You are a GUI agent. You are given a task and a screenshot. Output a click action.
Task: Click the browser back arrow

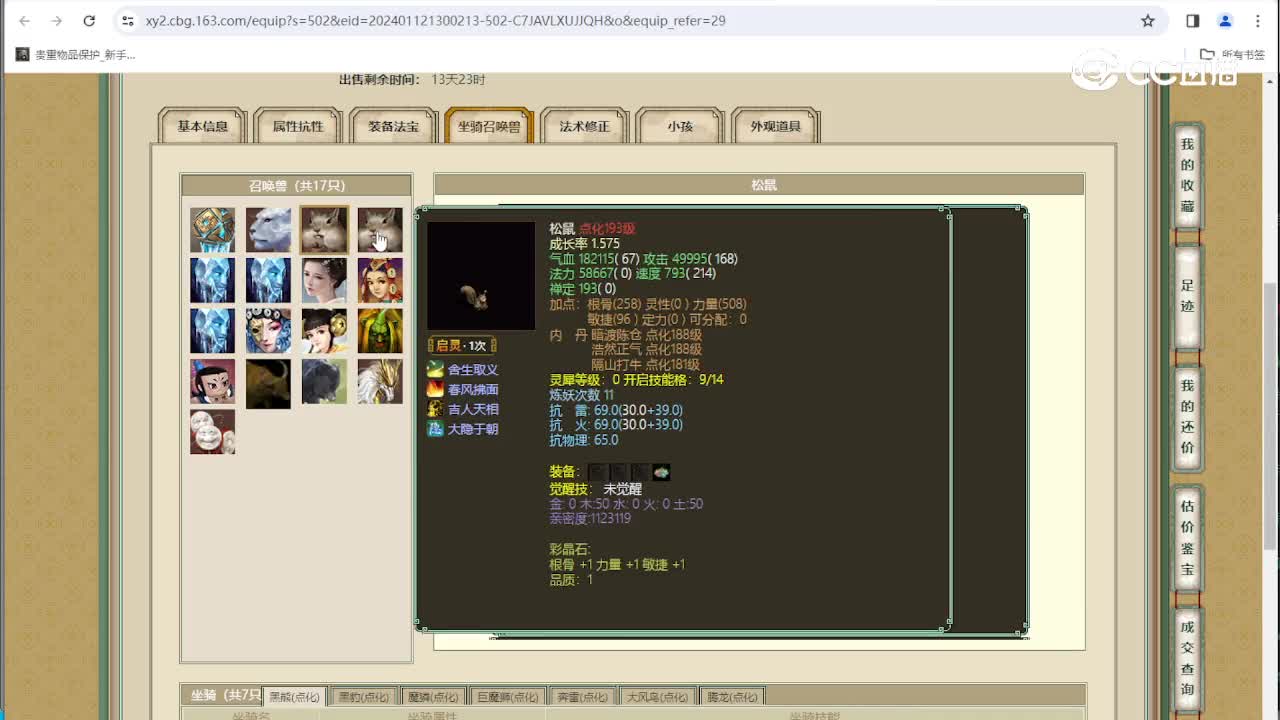(25, 20)
